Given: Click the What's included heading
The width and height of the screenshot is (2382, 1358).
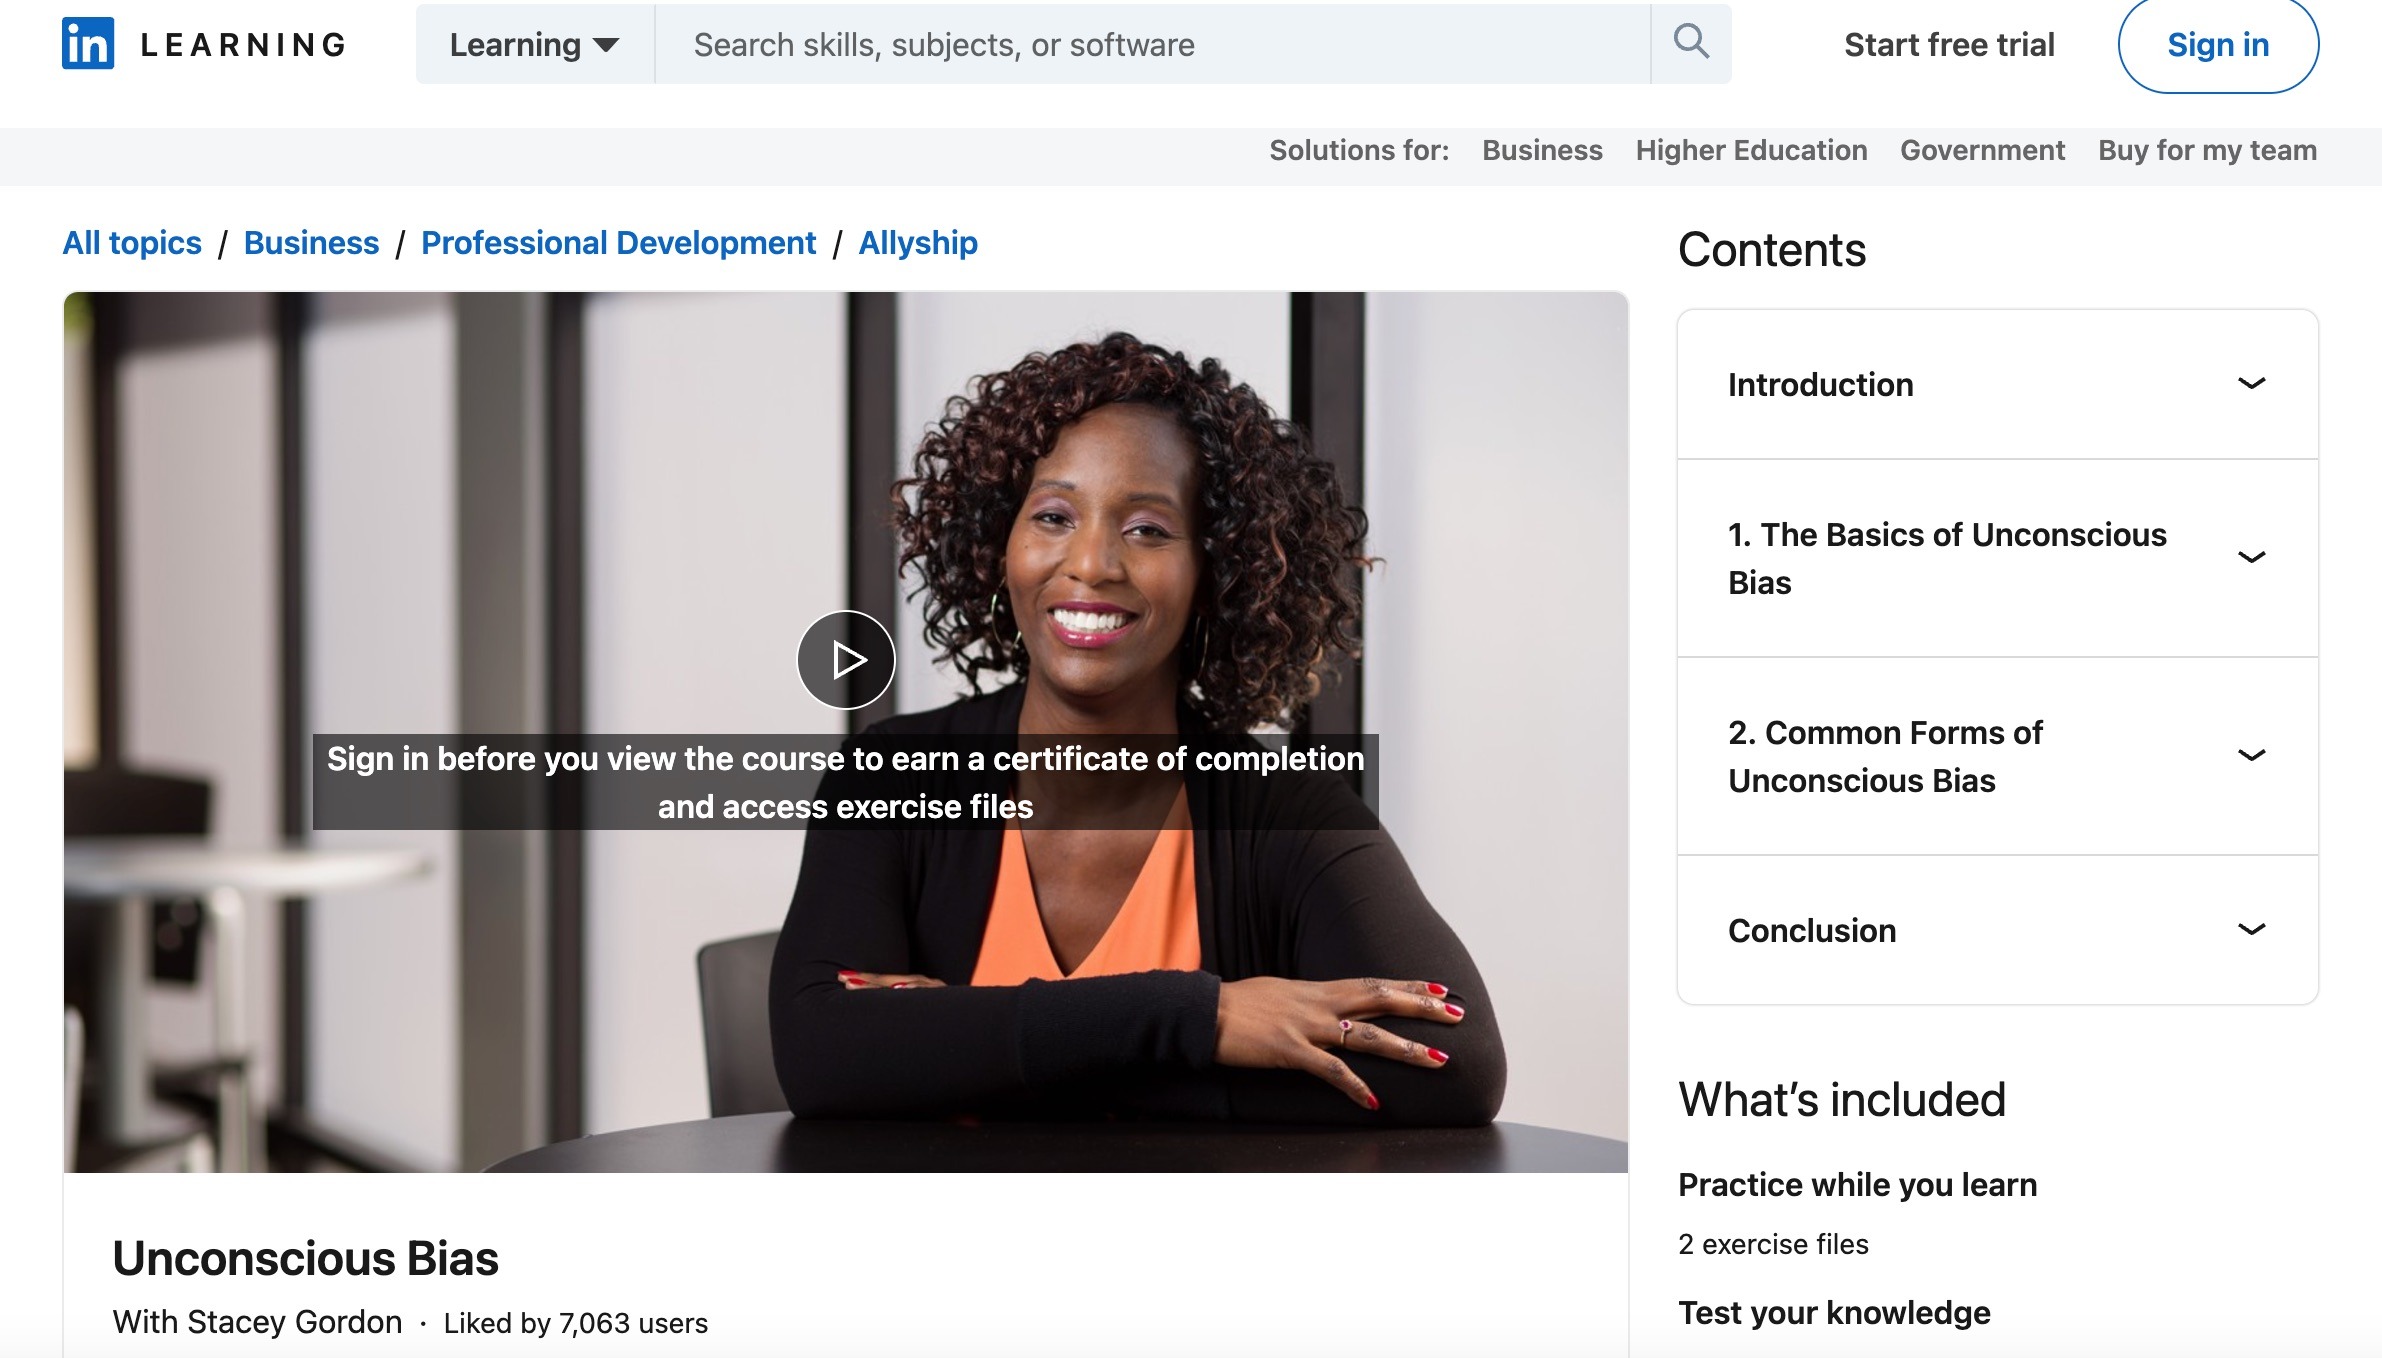Looking at the screenshot, I should point(1842,1100).
